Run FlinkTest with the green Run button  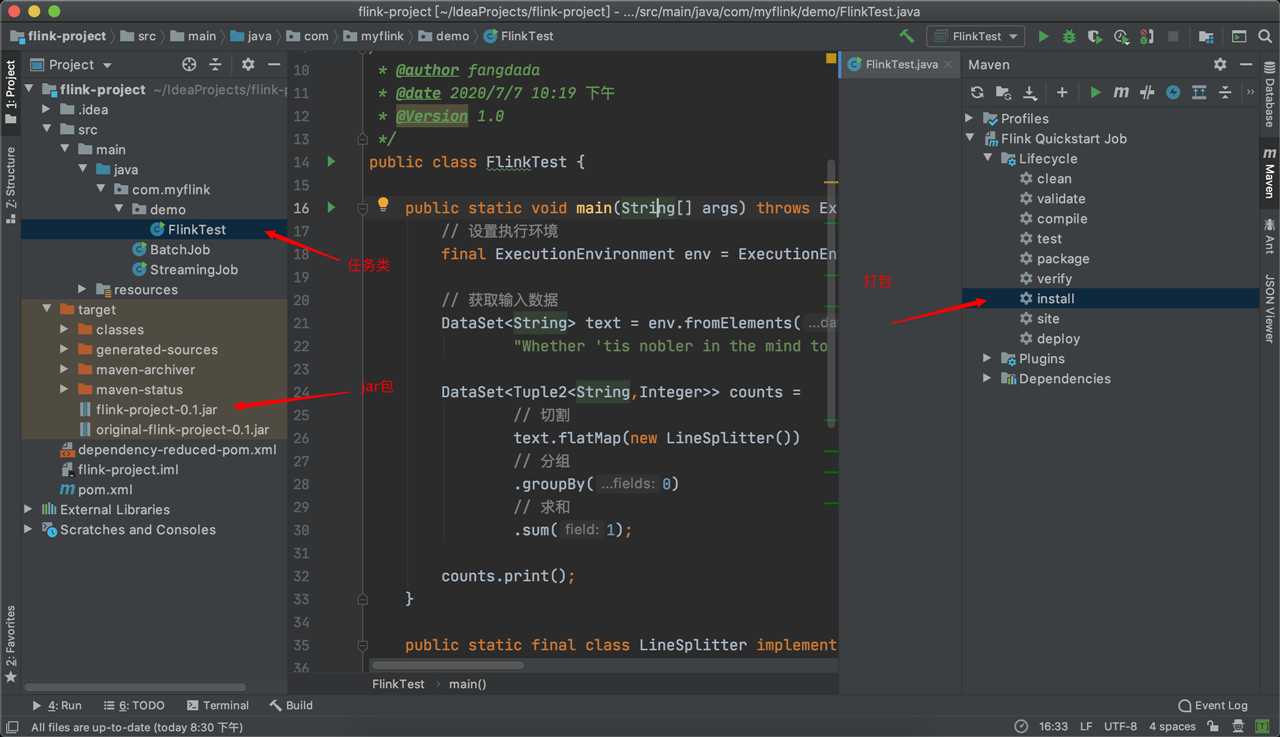pos(1043,36)
